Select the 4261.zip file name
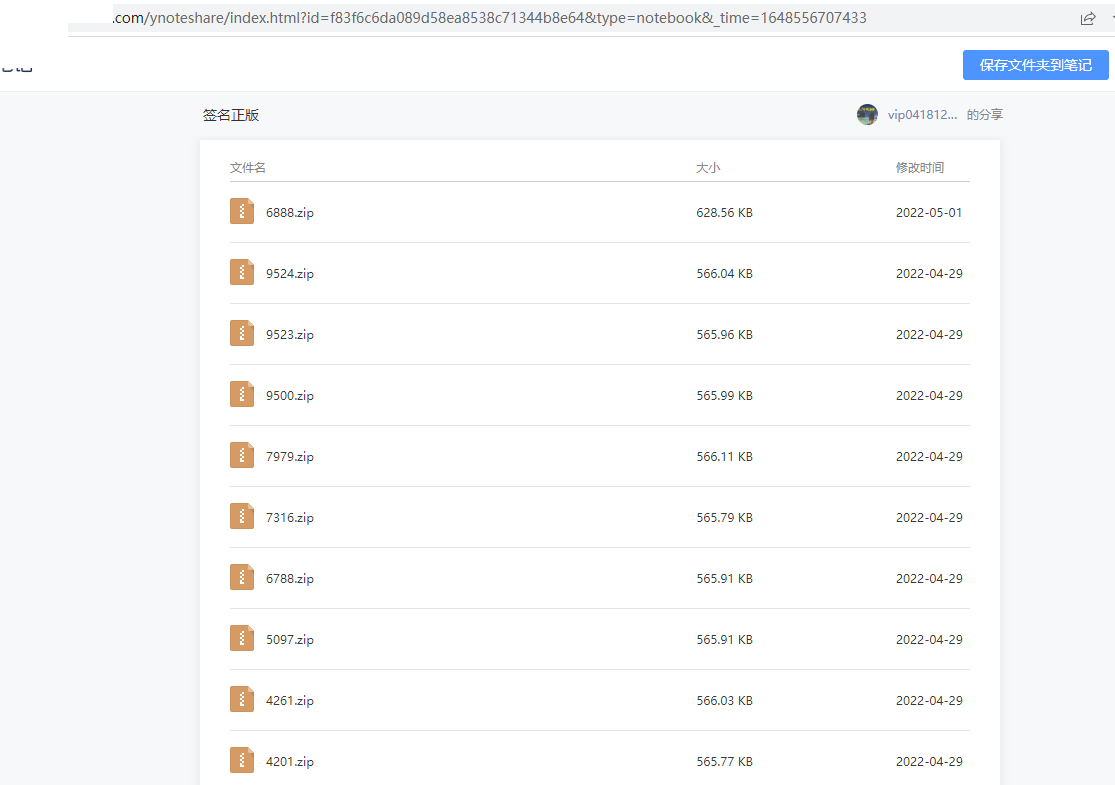This screenshot has width=1115, height=785. (289, 701)
